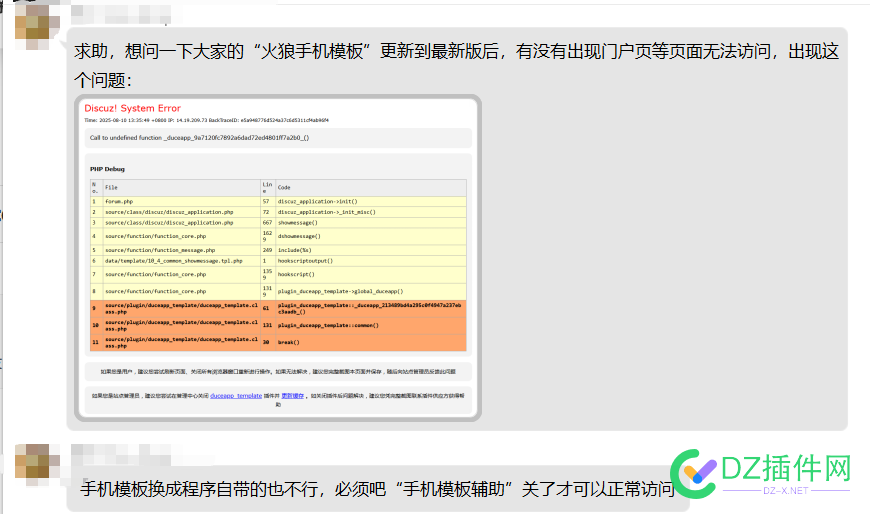The image size is (870, 514).
Task: Click the user advice notice starting '如果您是用户'
Action: click(278, 372)
